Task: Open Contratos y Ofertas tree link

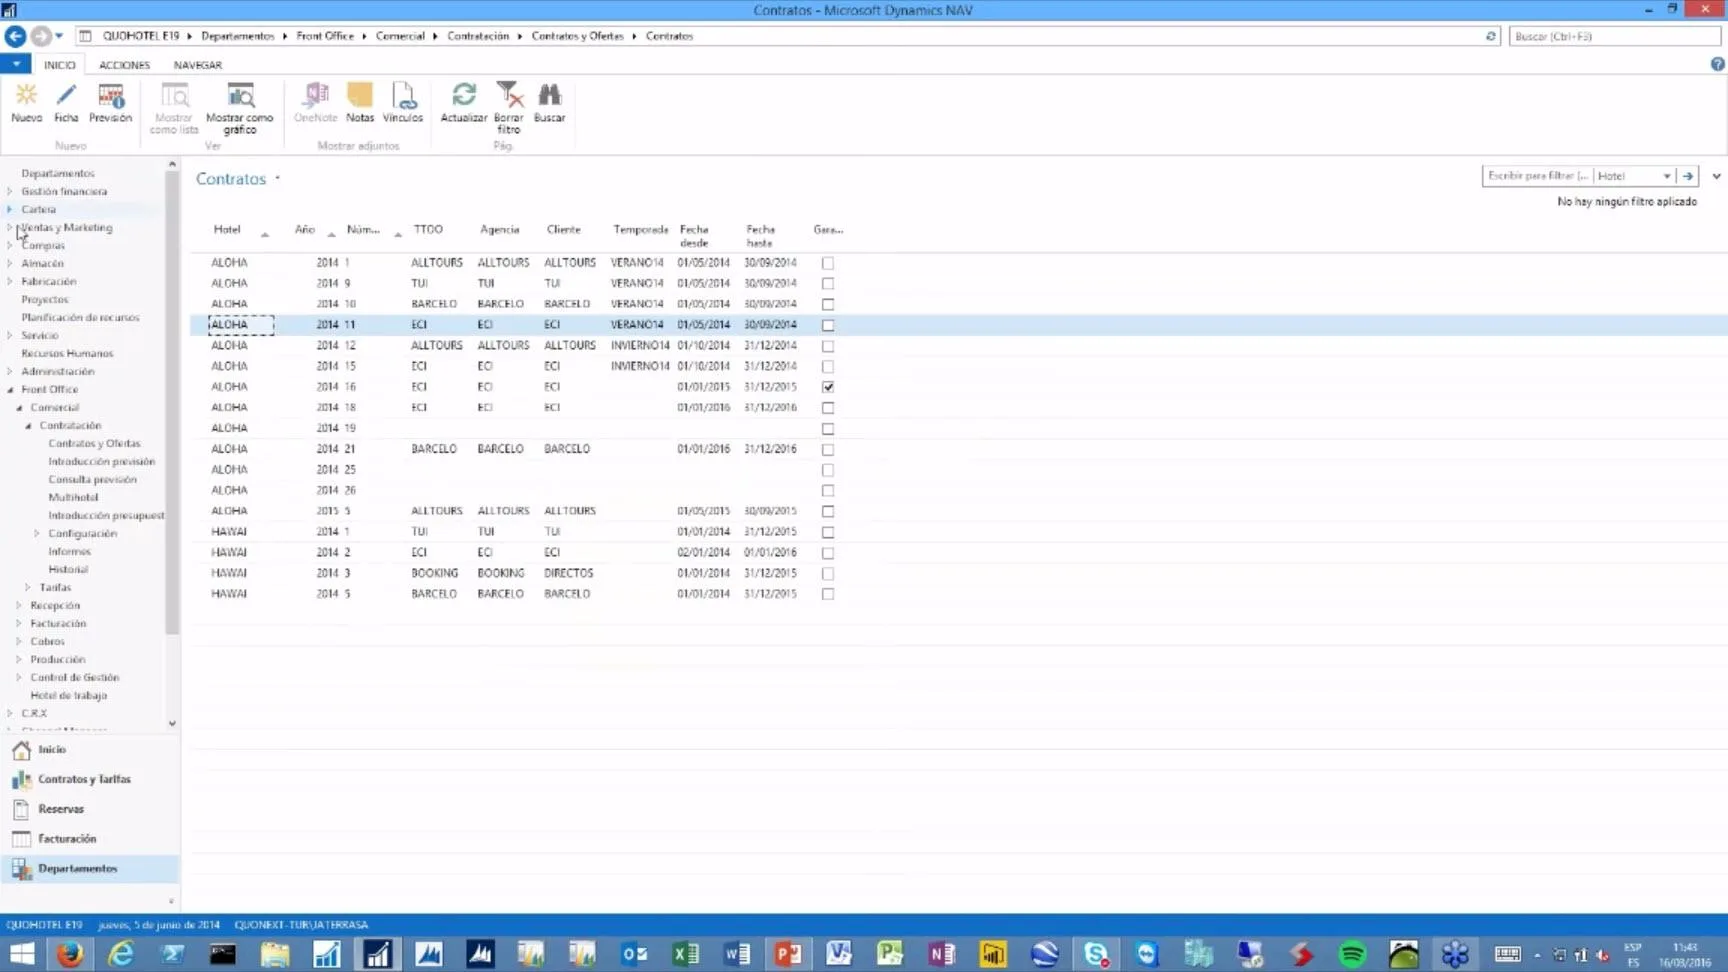Action: coord(95,444)
